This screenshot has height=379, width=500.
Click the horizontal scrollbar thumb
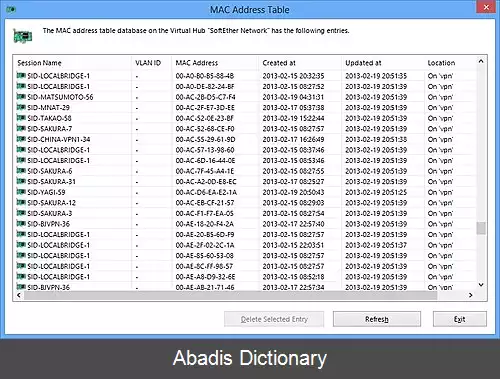(x=231, y=295)
